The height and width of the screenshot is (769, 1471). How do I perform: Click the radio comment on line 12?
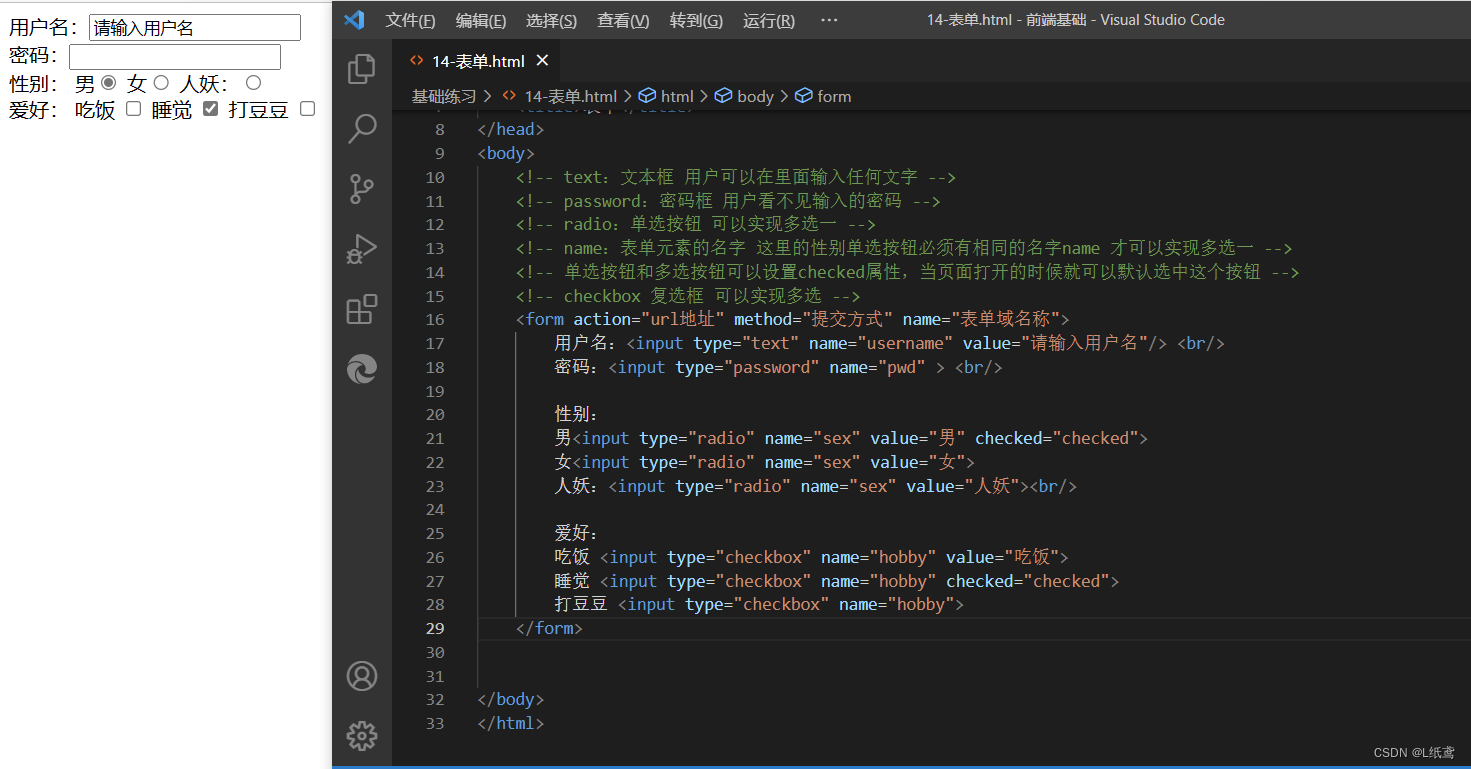[696, 225]
